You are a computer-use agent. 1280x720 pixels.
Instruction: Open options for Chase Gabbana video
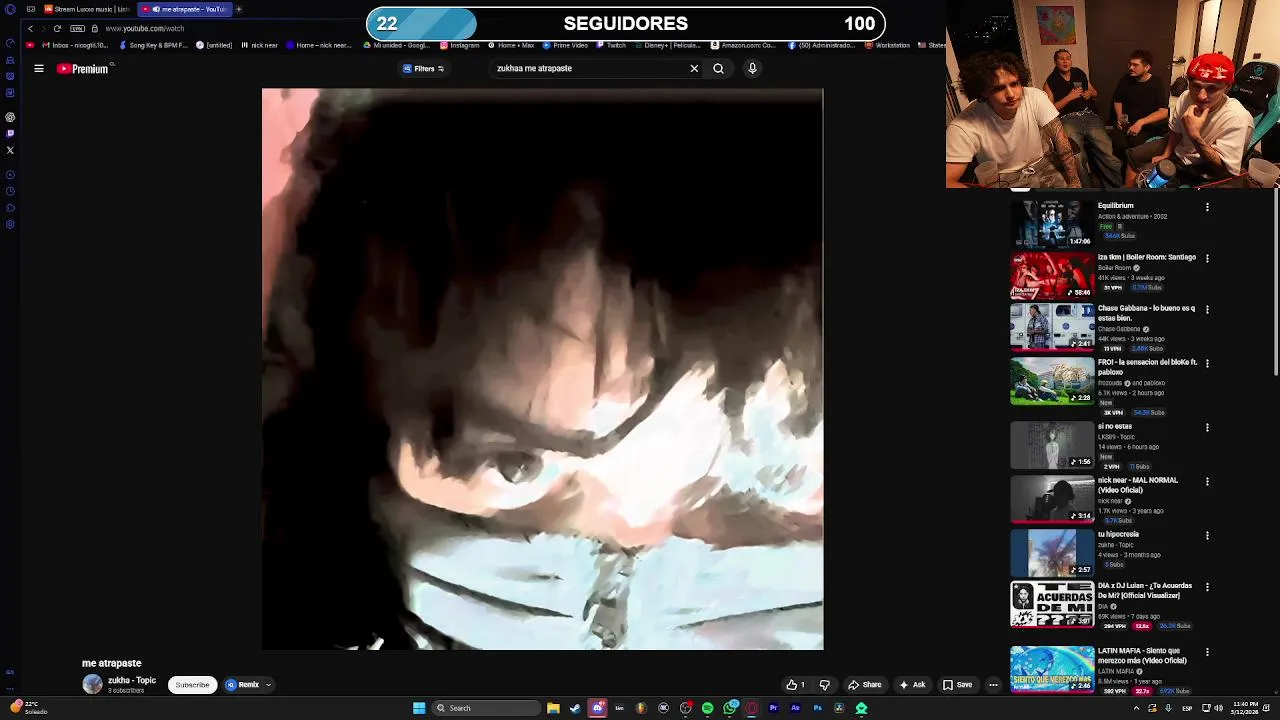(1207, 309)
